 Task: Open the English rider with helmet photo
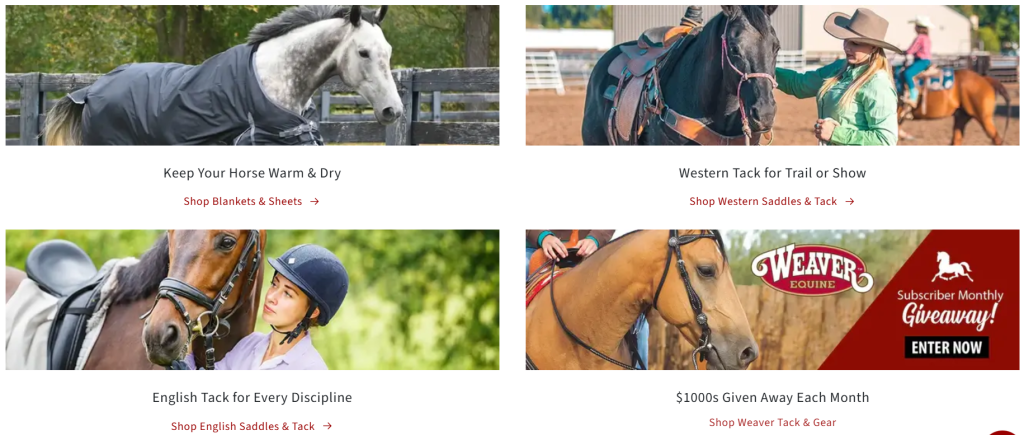pyautogui.click(x=253, y=300)
